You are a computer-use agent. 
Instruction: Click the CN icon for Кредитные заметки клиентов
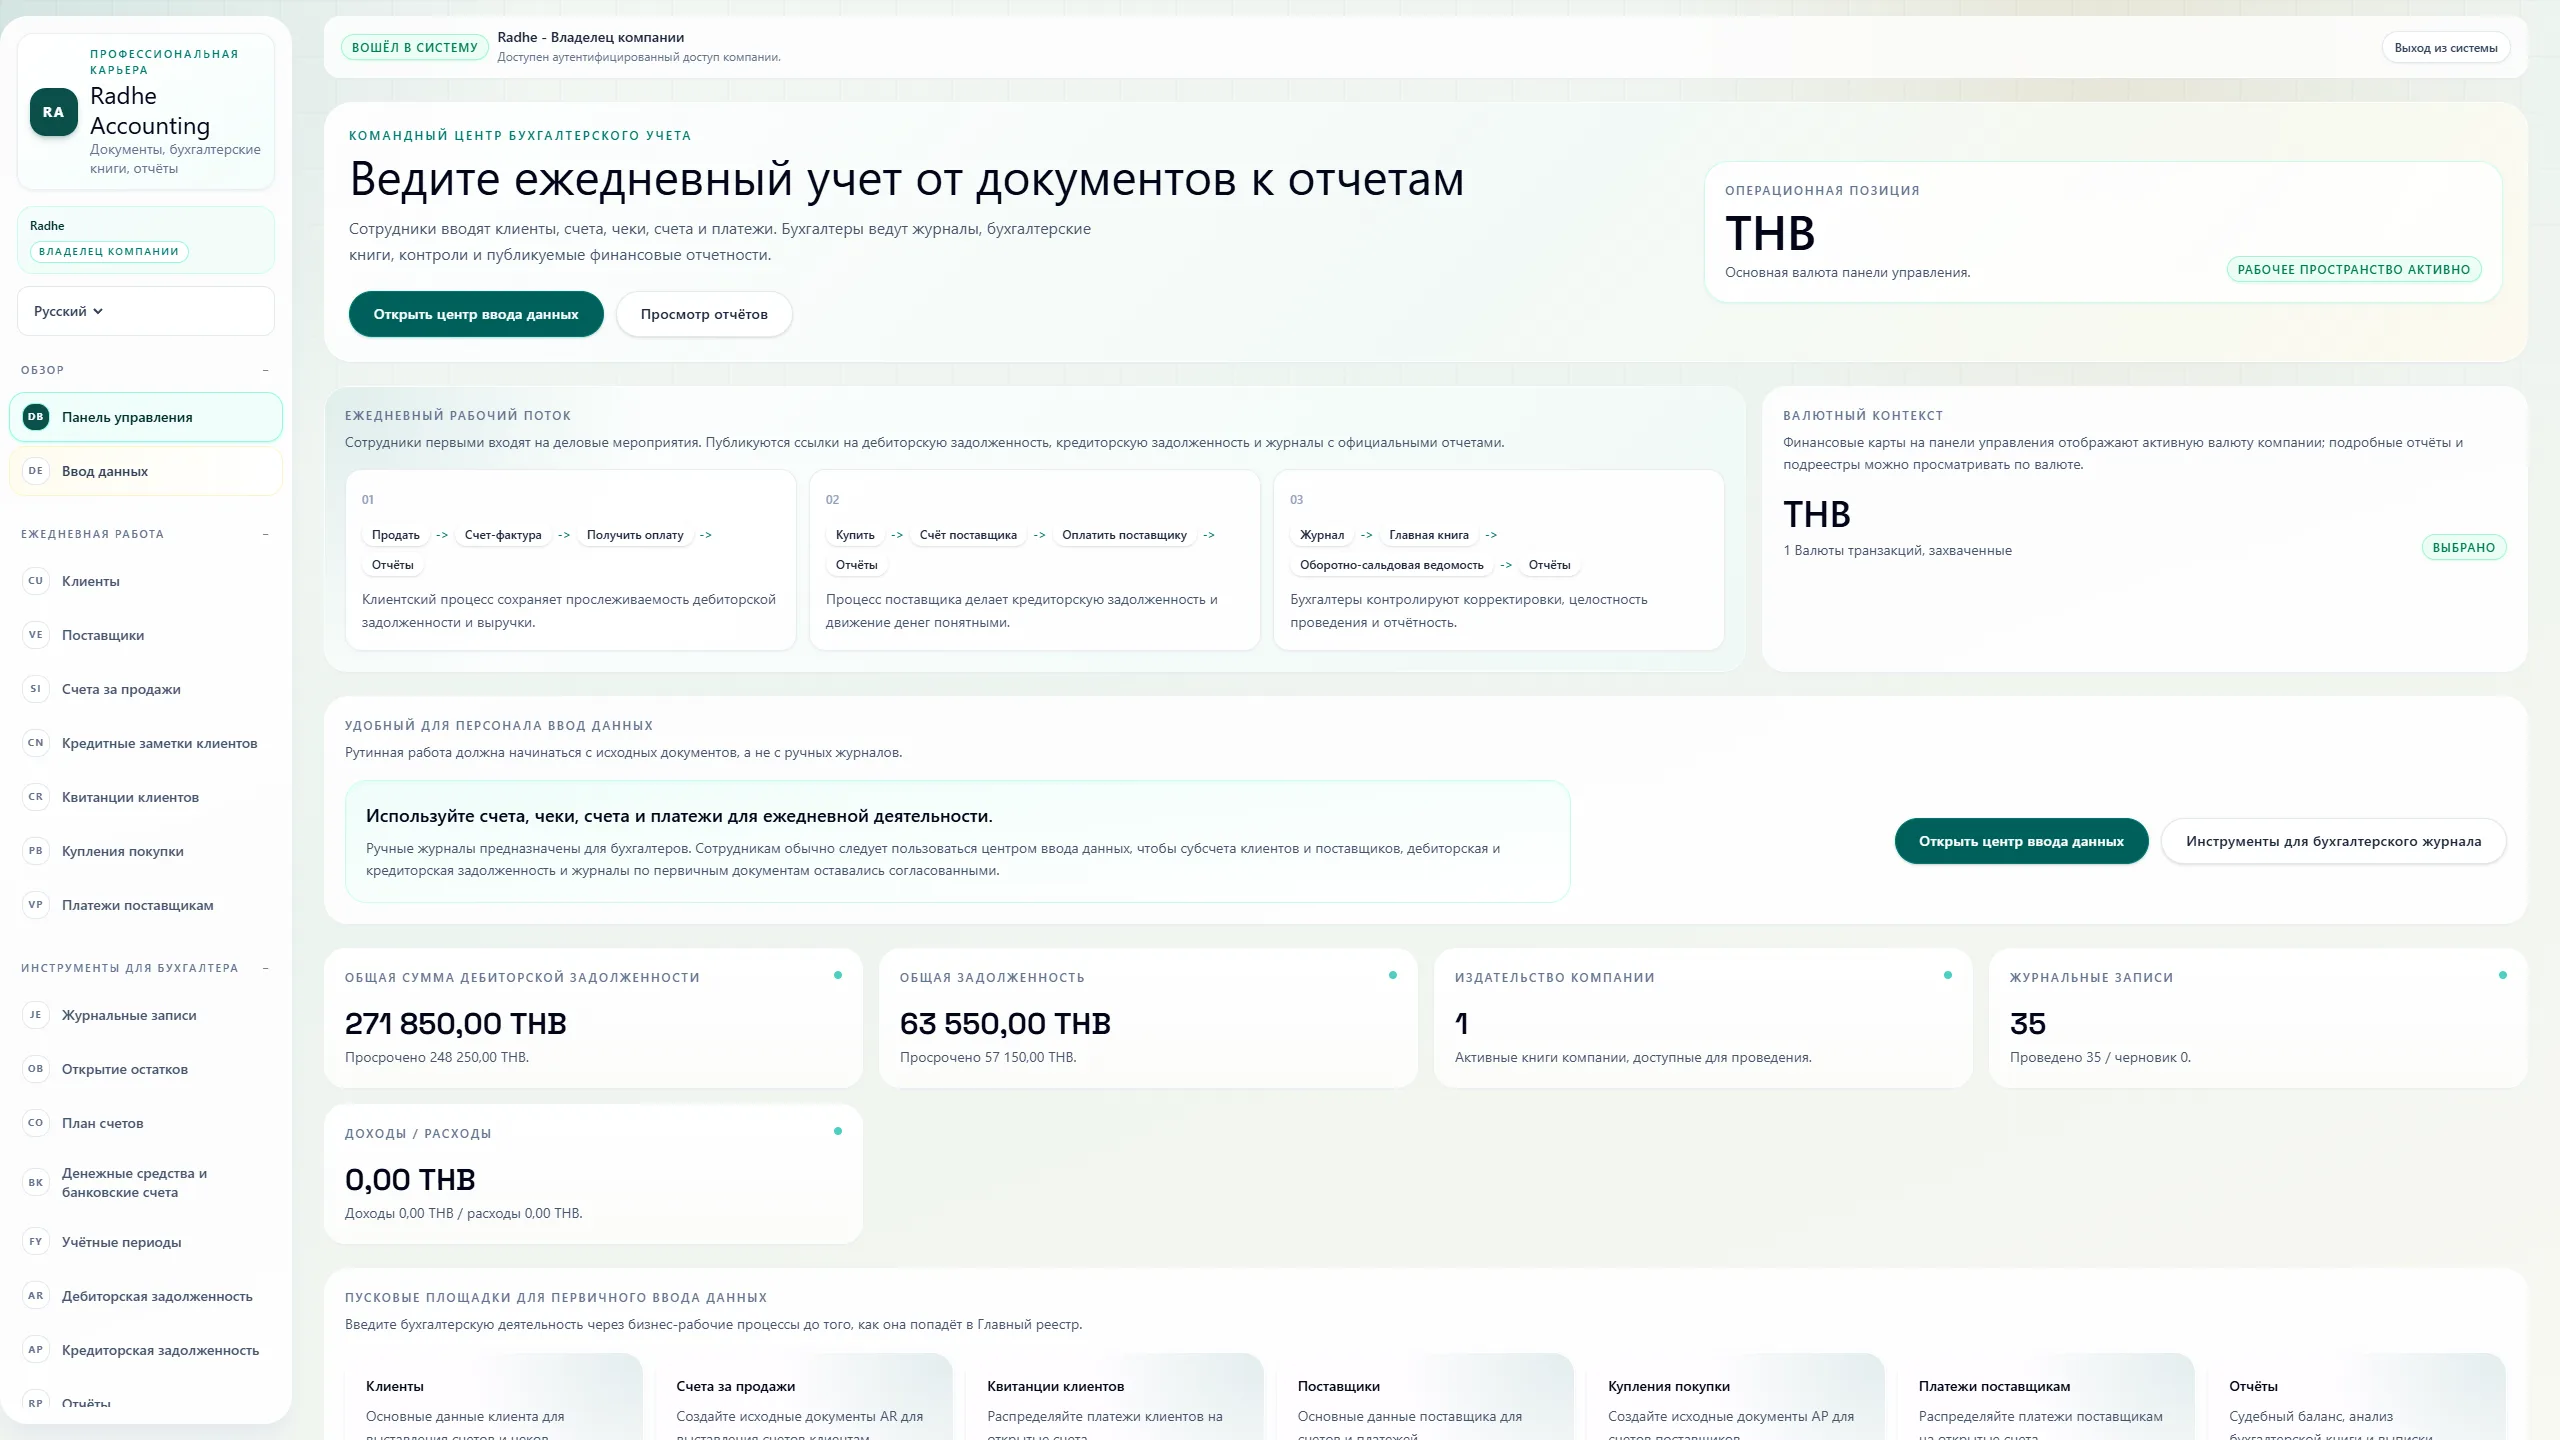click(36, 743)
